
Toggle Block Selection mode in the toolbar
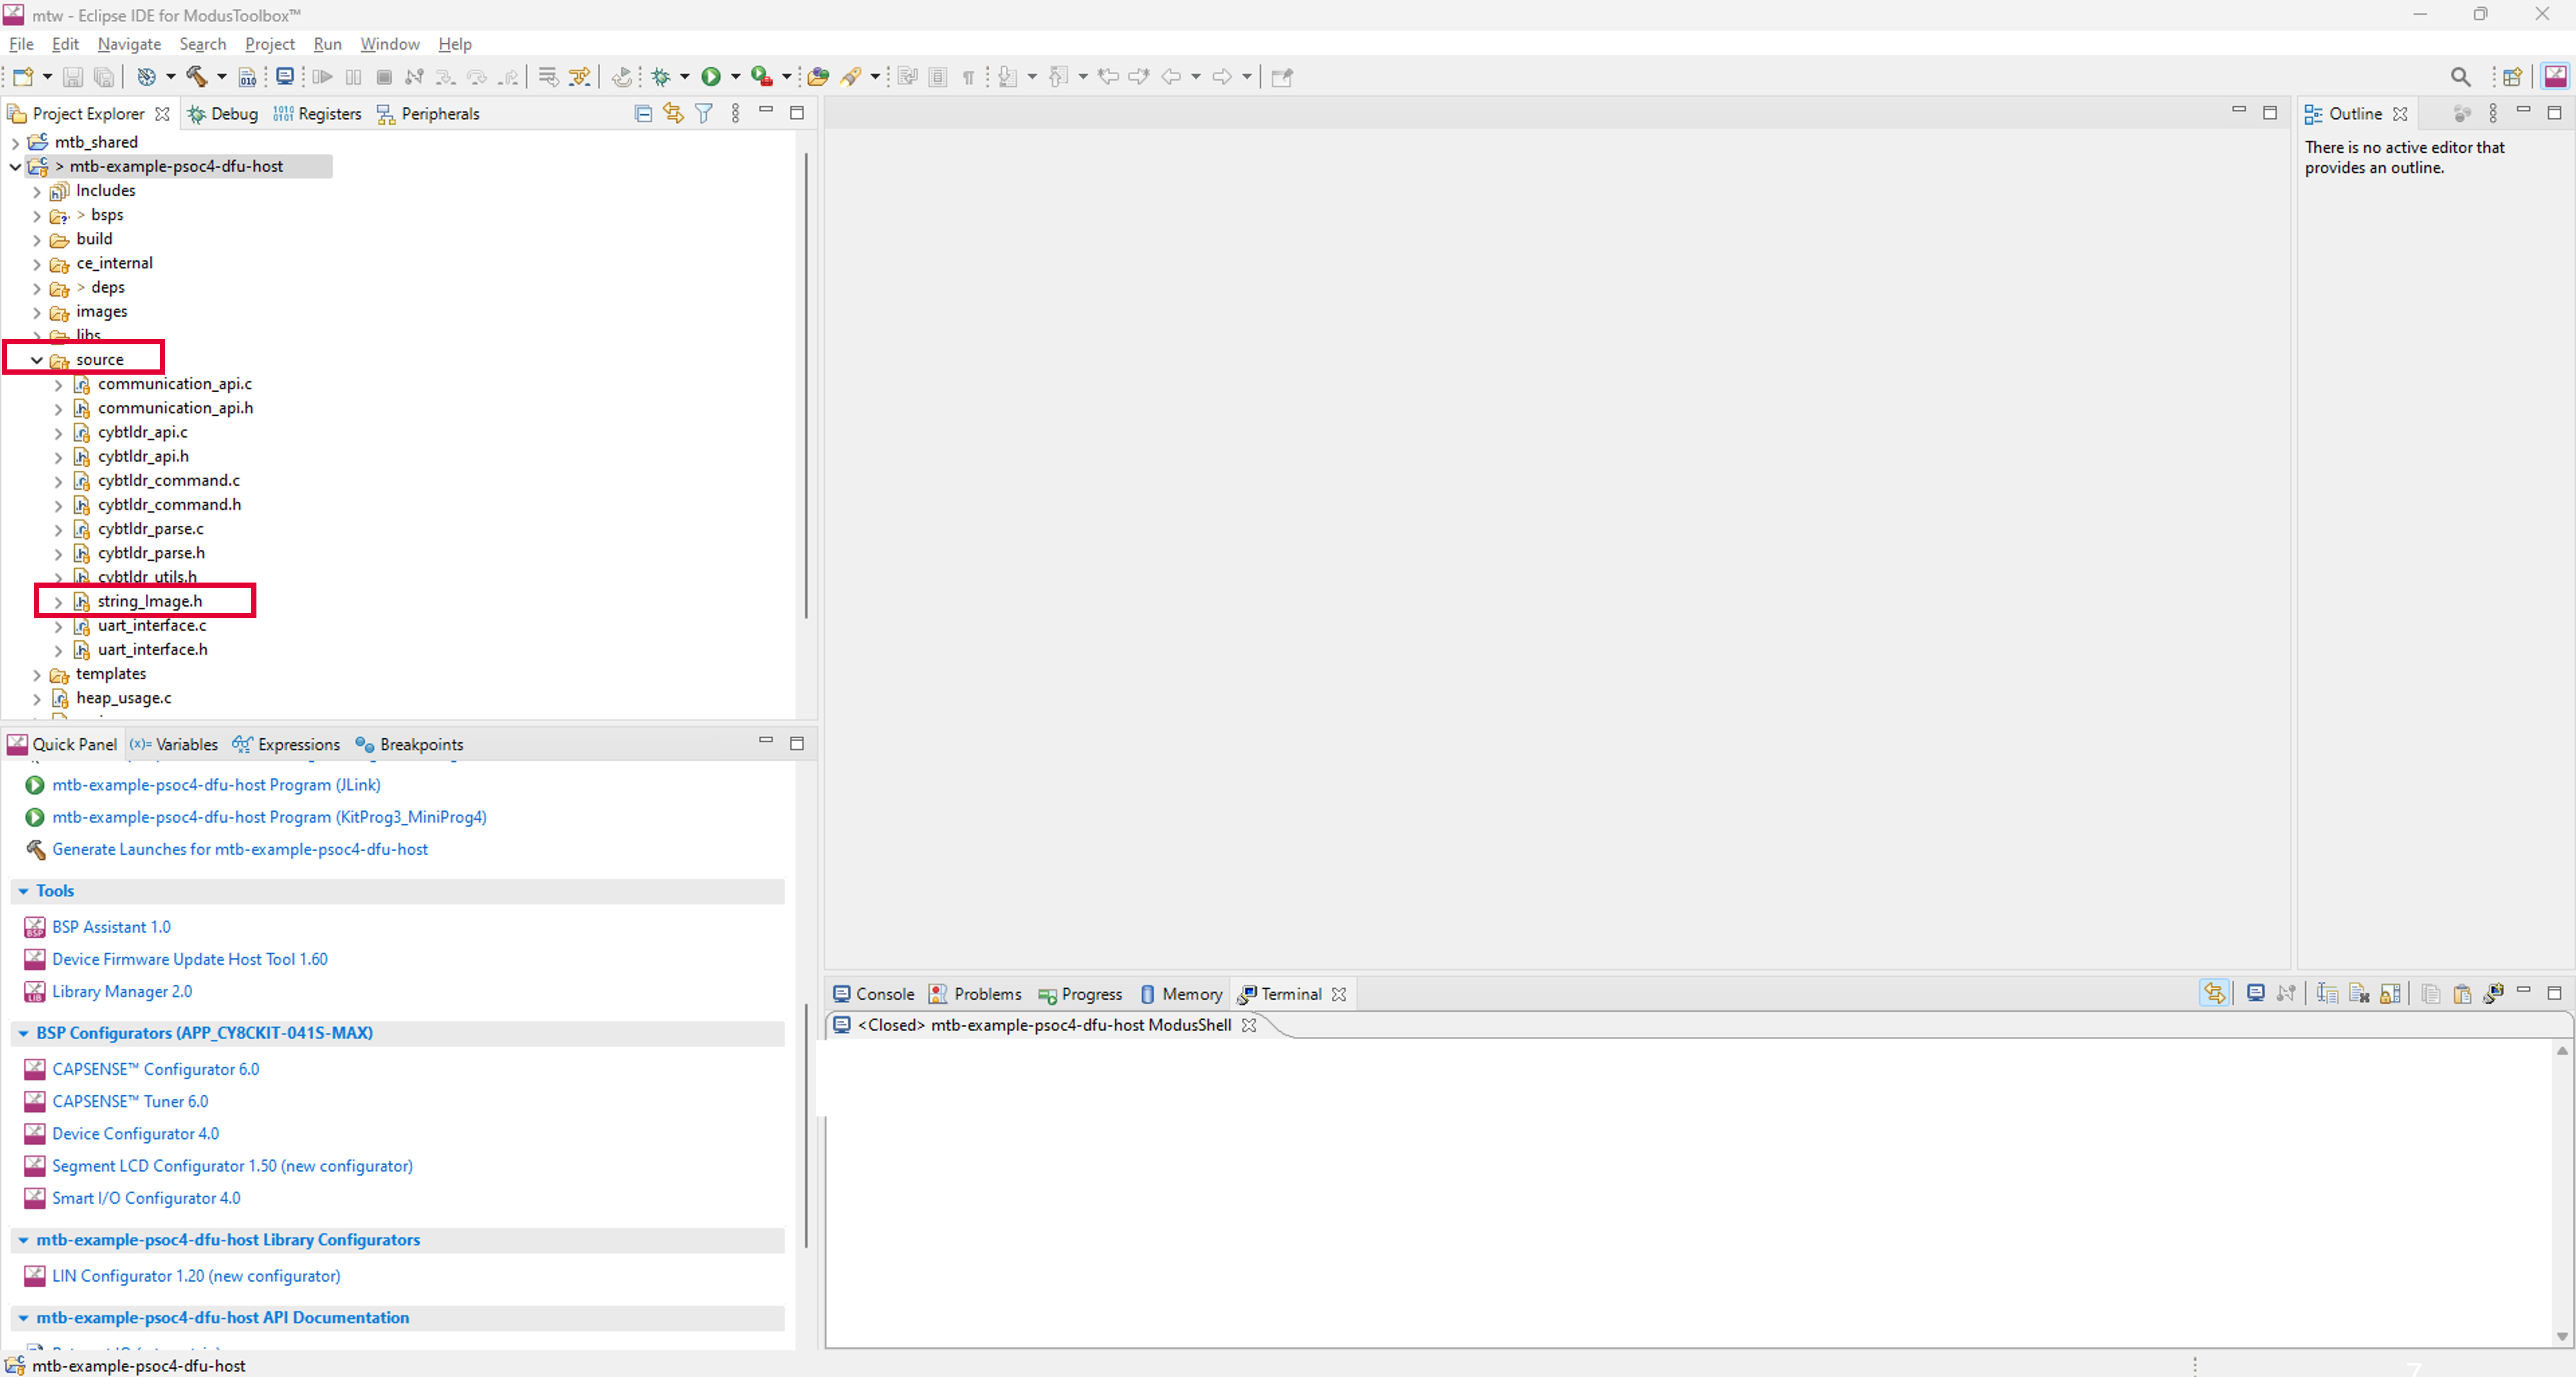pyautogui.click(x=938, y=77)
